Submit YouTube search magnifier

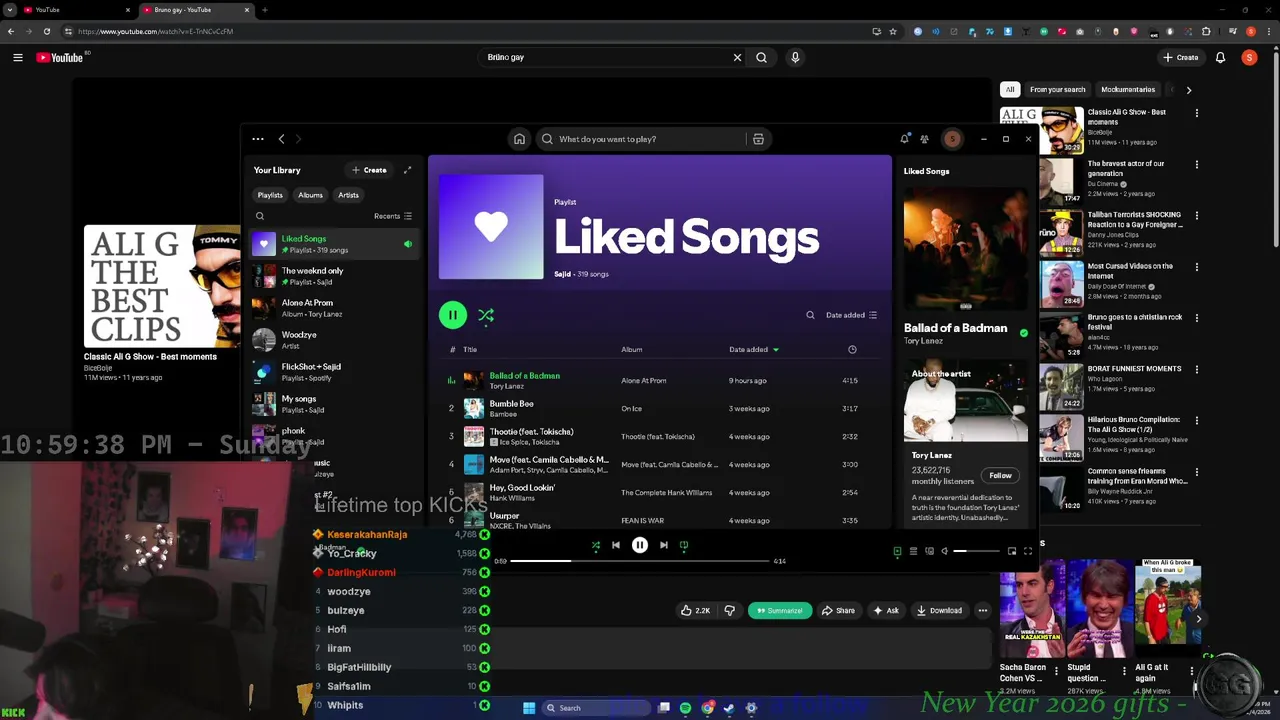[x=762, y=57]
